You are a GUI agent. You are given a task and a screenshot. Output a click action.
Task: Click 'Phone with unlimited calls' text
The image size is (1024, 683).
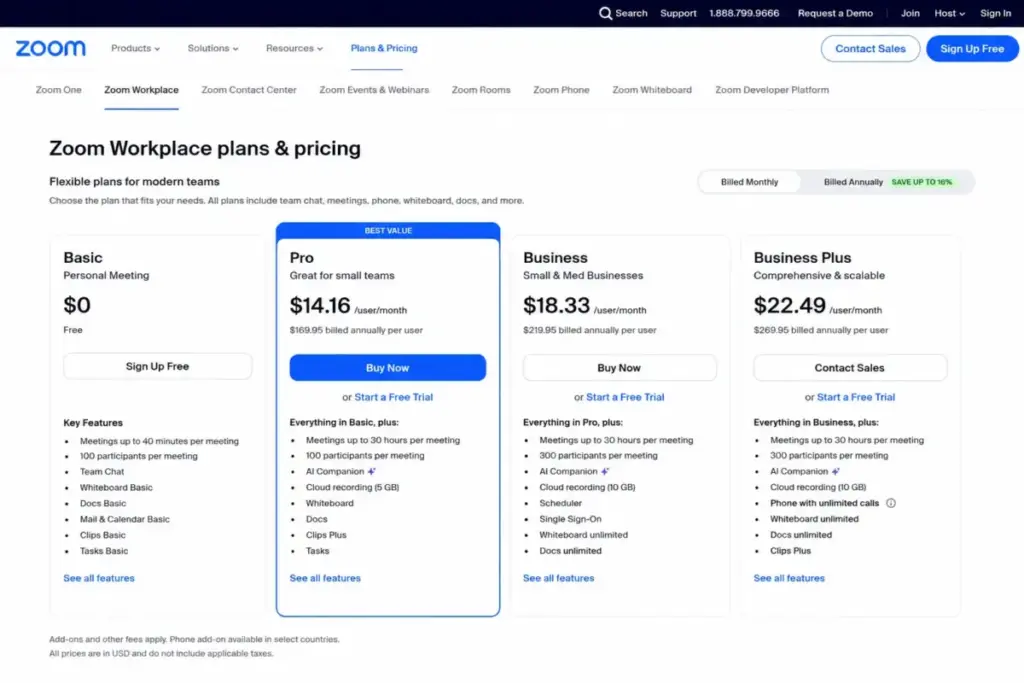[x=824, y=503]
